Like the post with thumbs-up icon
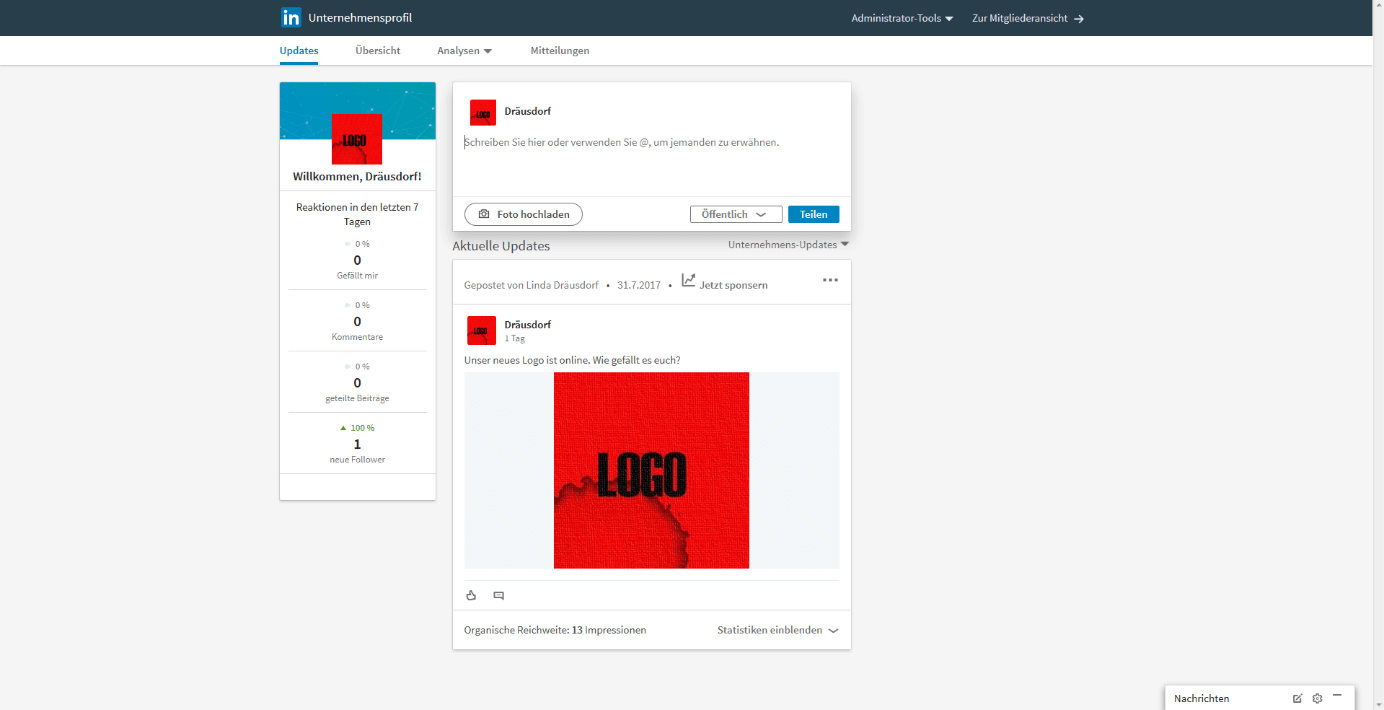 pos(471,595)
